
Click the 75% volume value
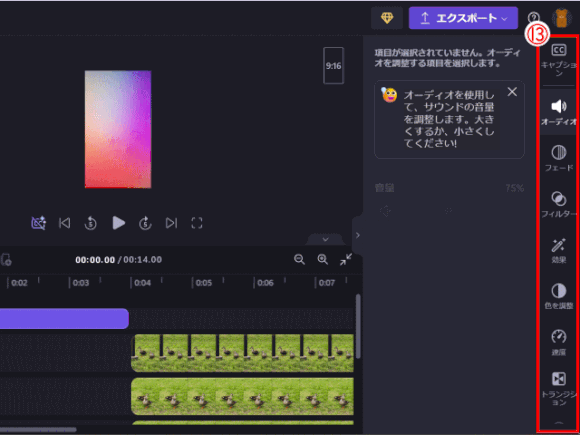tap(515, 188)
